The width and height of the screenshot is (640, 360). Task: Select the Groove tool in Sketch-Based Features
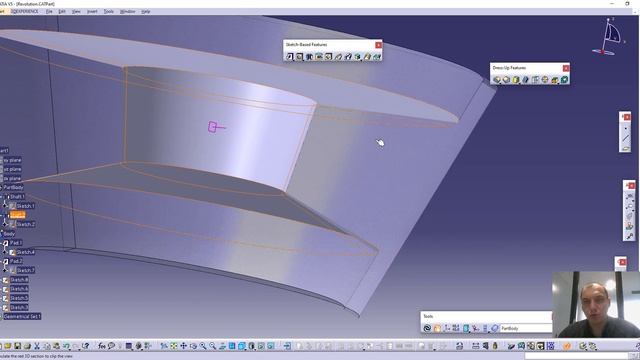click(319, 57)
